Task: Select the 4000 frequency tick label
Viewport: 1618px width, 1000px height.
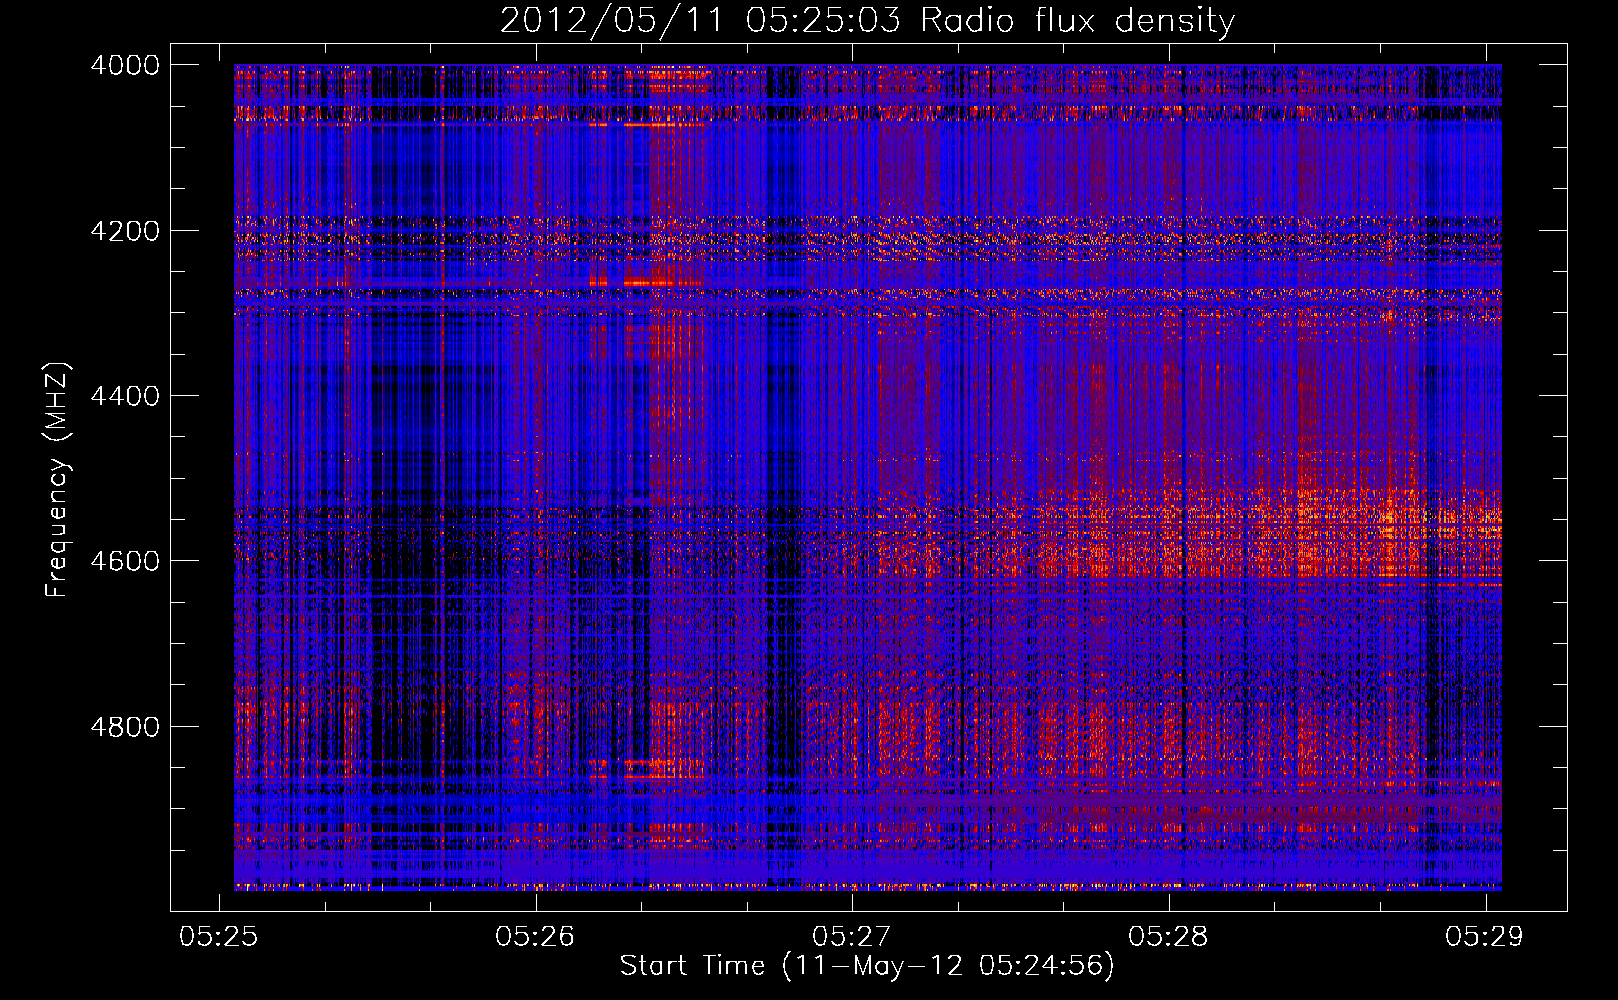Action: pyautogui.click(x=125, y=65)
